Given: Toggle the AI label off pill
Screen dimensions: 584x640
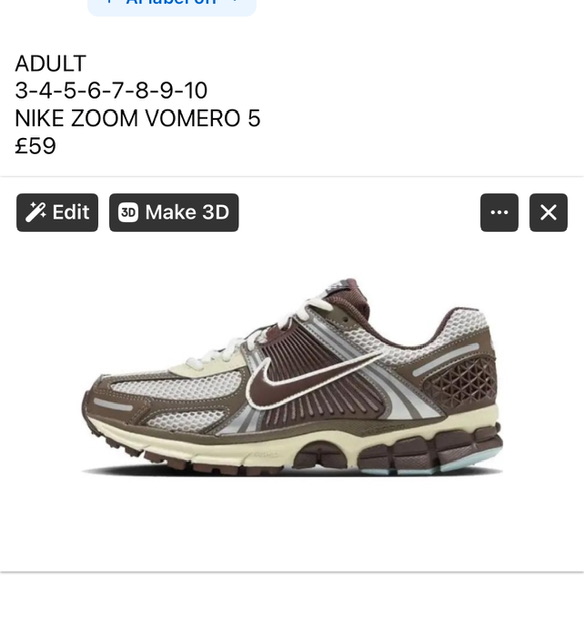Looking at the screenshot, I should (172, 5).
